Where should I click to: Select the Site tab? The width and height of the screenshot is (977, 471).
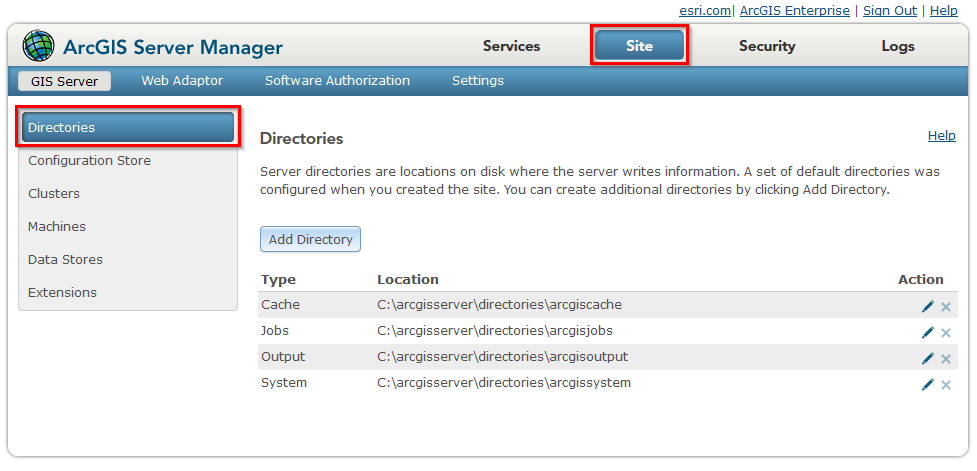click(639, 45)
